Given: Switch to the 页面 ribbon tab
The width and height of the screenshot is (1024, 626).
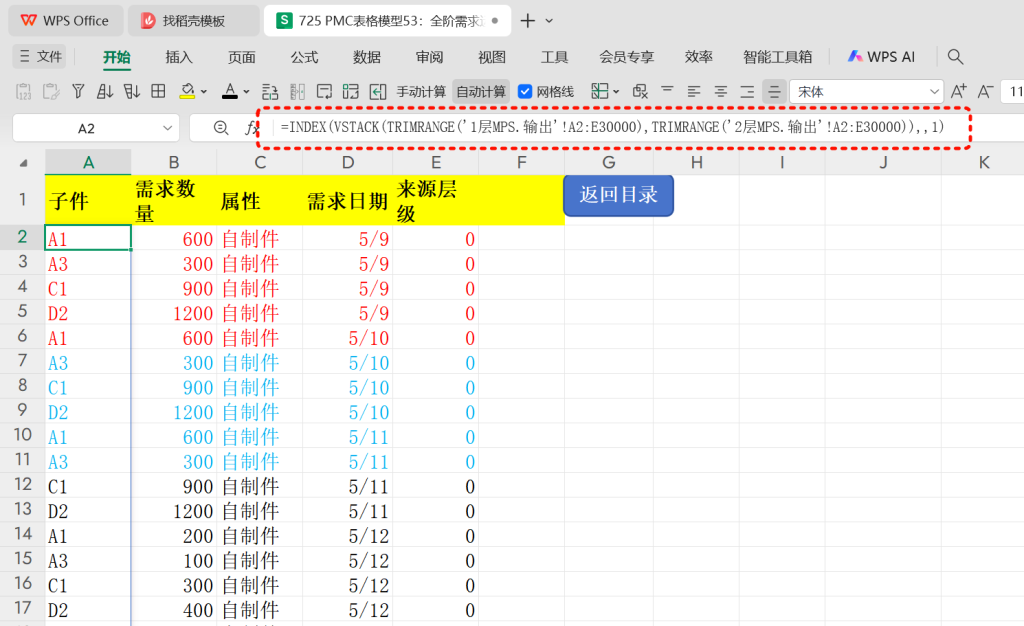Looking at the screenshot, I should coord(242,57).
